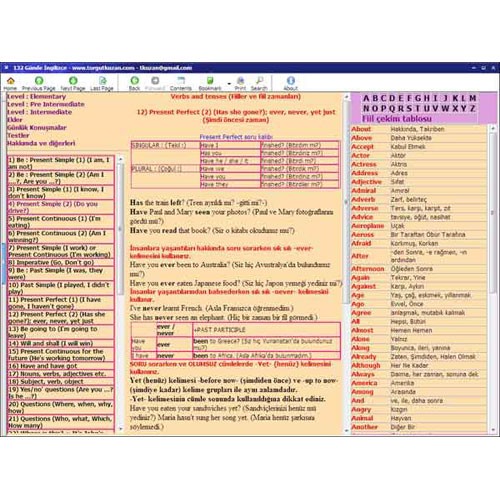Select lesson 14) Will and shall
Screen dimensions: 500x500
60,343
